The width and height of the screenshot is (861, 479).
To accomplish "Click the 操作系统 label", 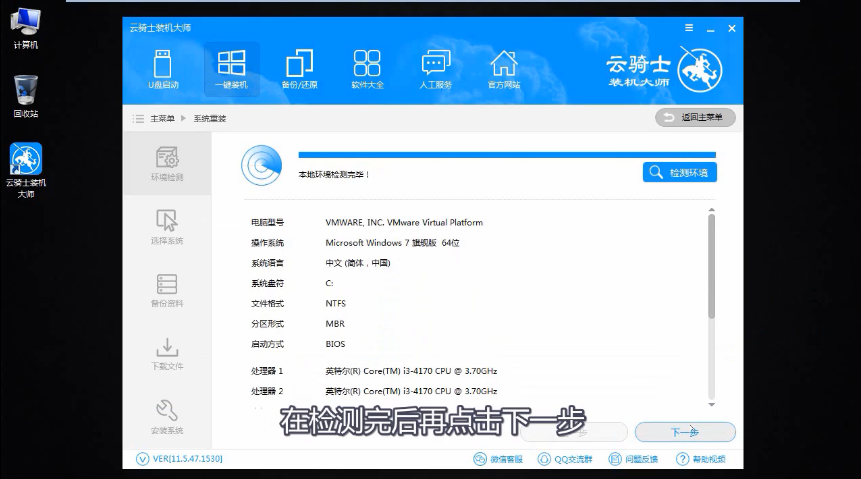I will coord(267,243).
